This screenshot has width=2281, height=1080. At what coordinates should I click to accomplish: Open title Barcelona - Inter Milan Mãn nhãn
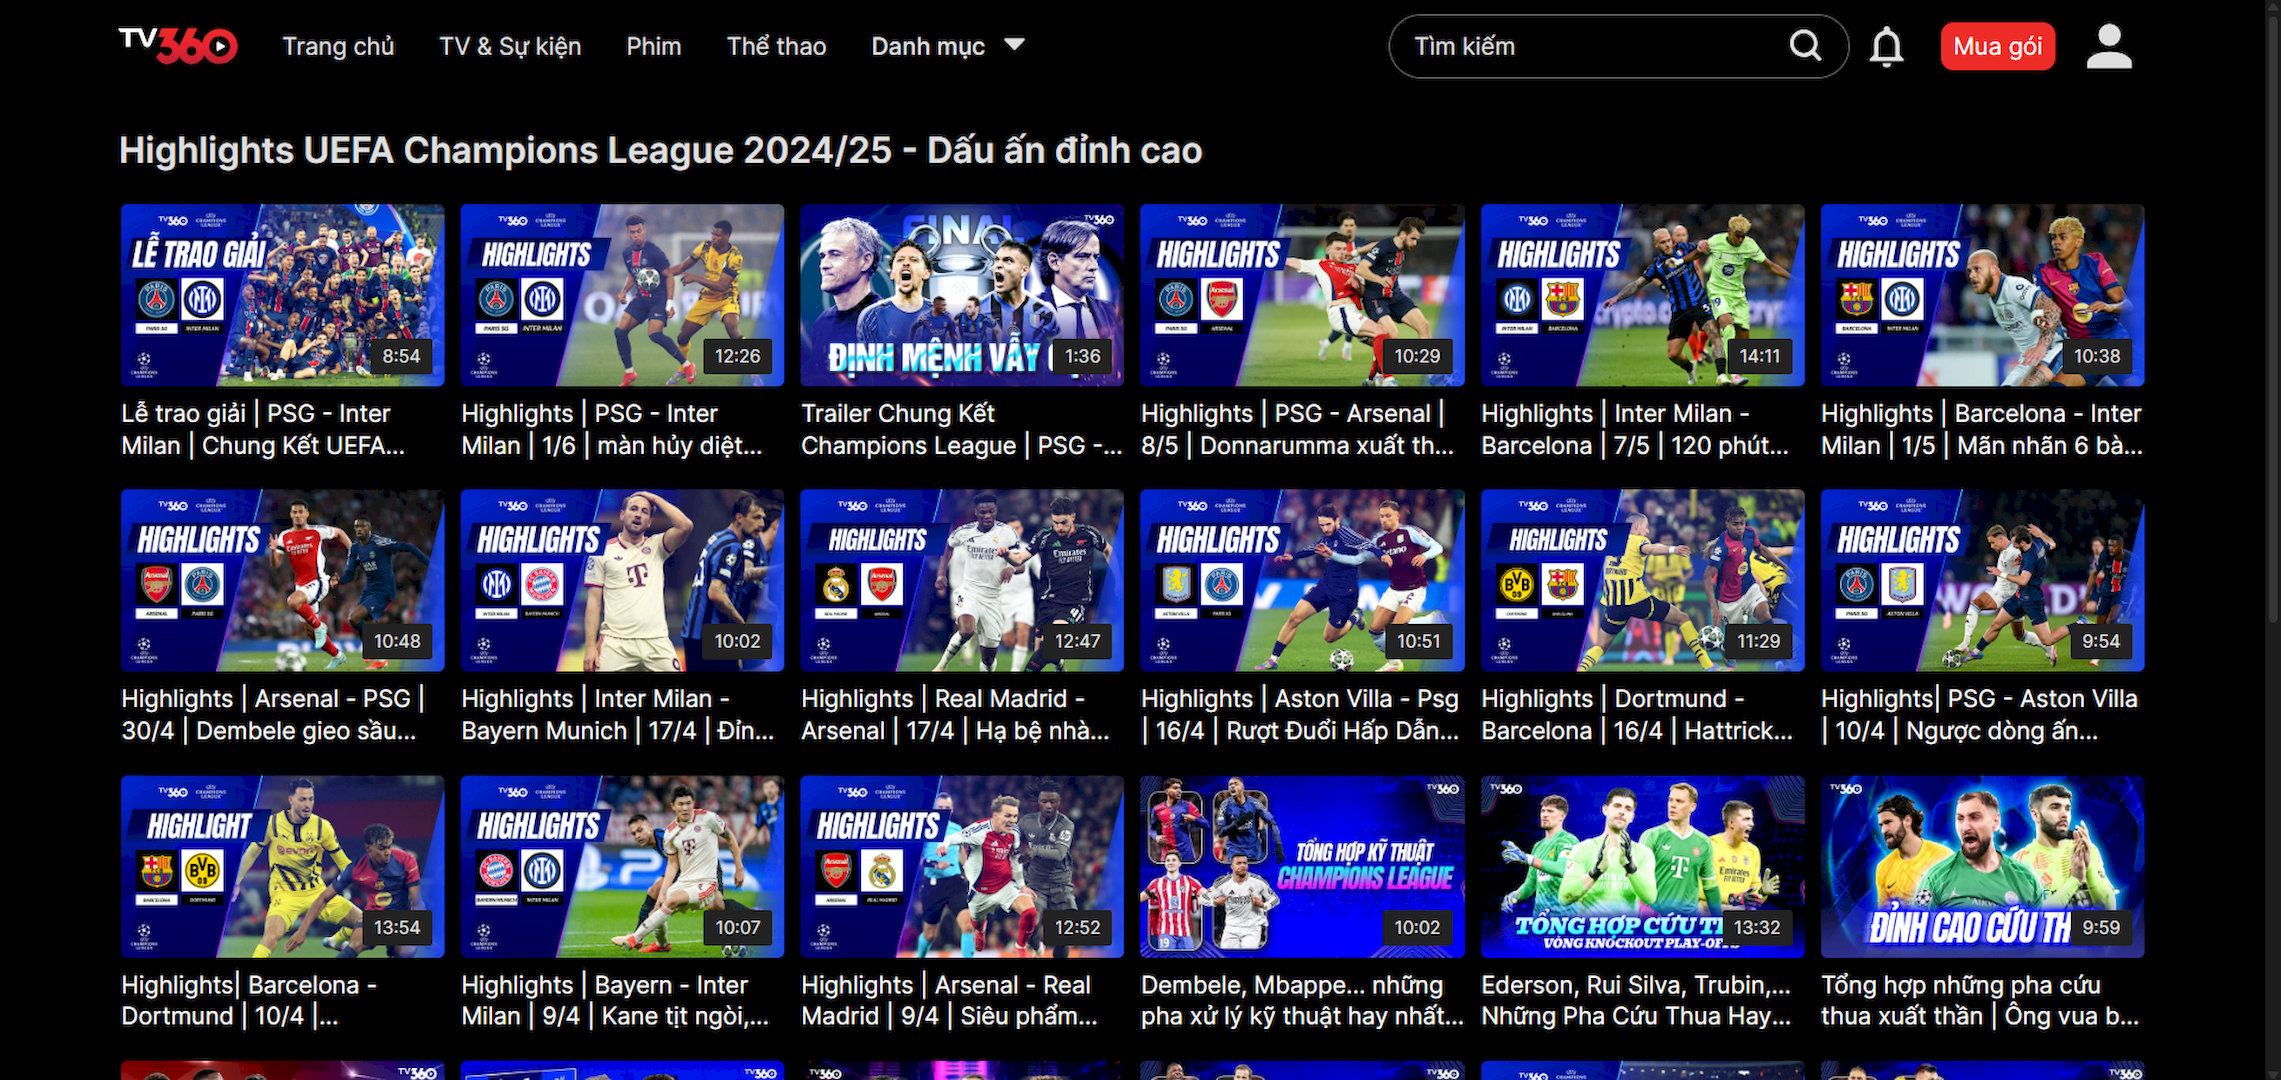coord(1982,429)
